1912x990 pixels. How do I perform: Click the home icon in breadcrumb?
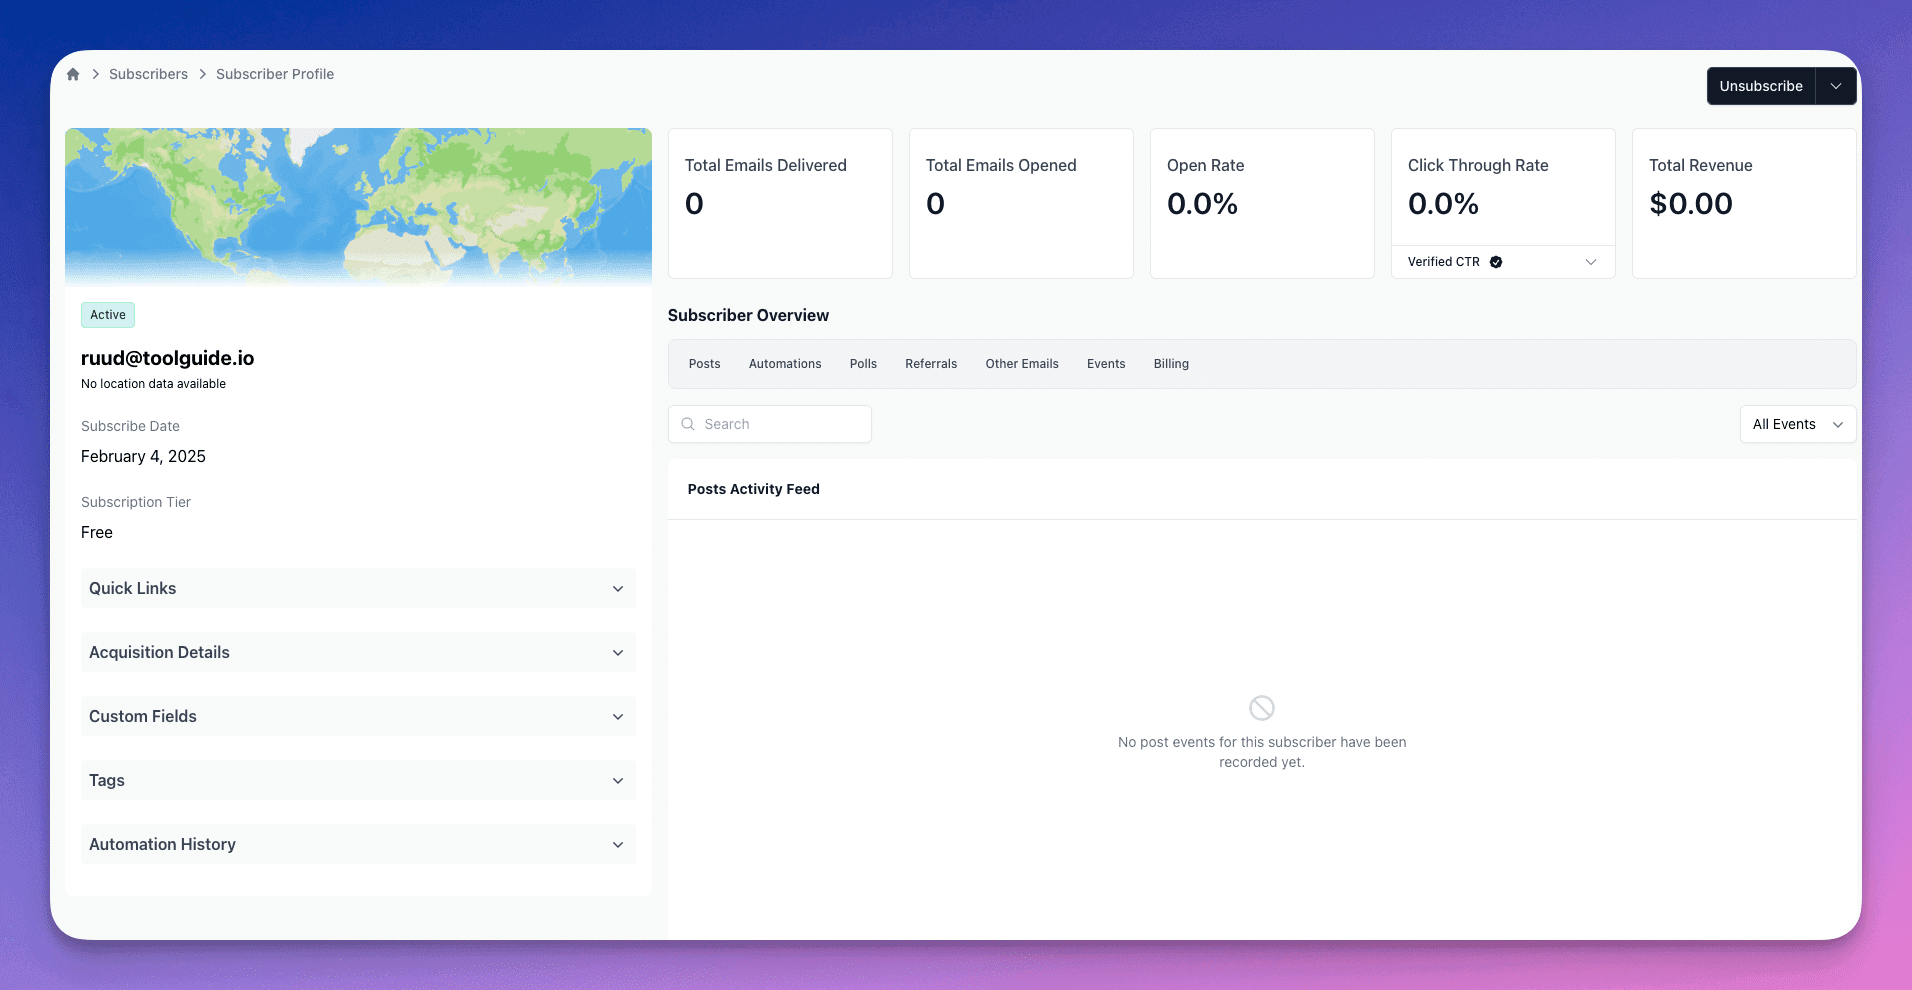click(73, 74)
